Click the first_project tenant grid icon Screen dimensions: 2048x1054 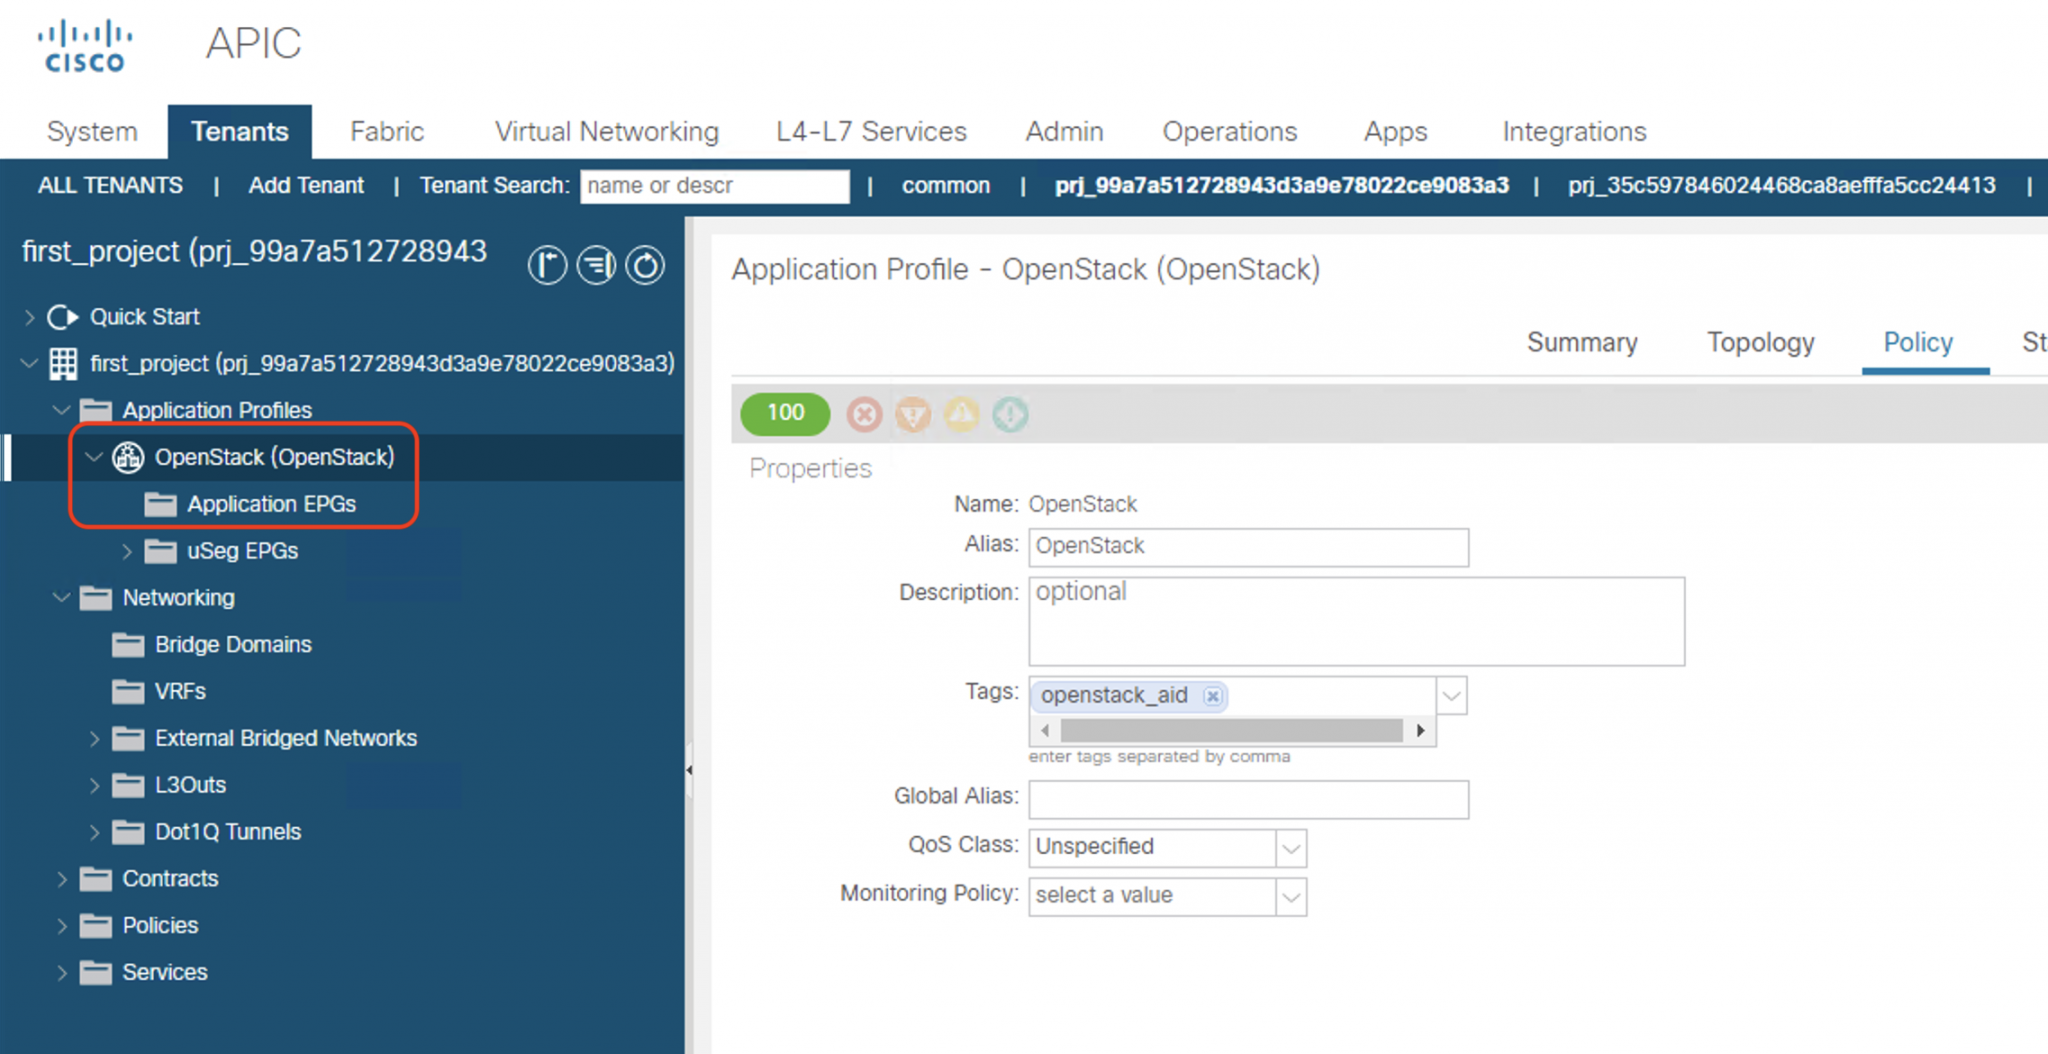61,363
